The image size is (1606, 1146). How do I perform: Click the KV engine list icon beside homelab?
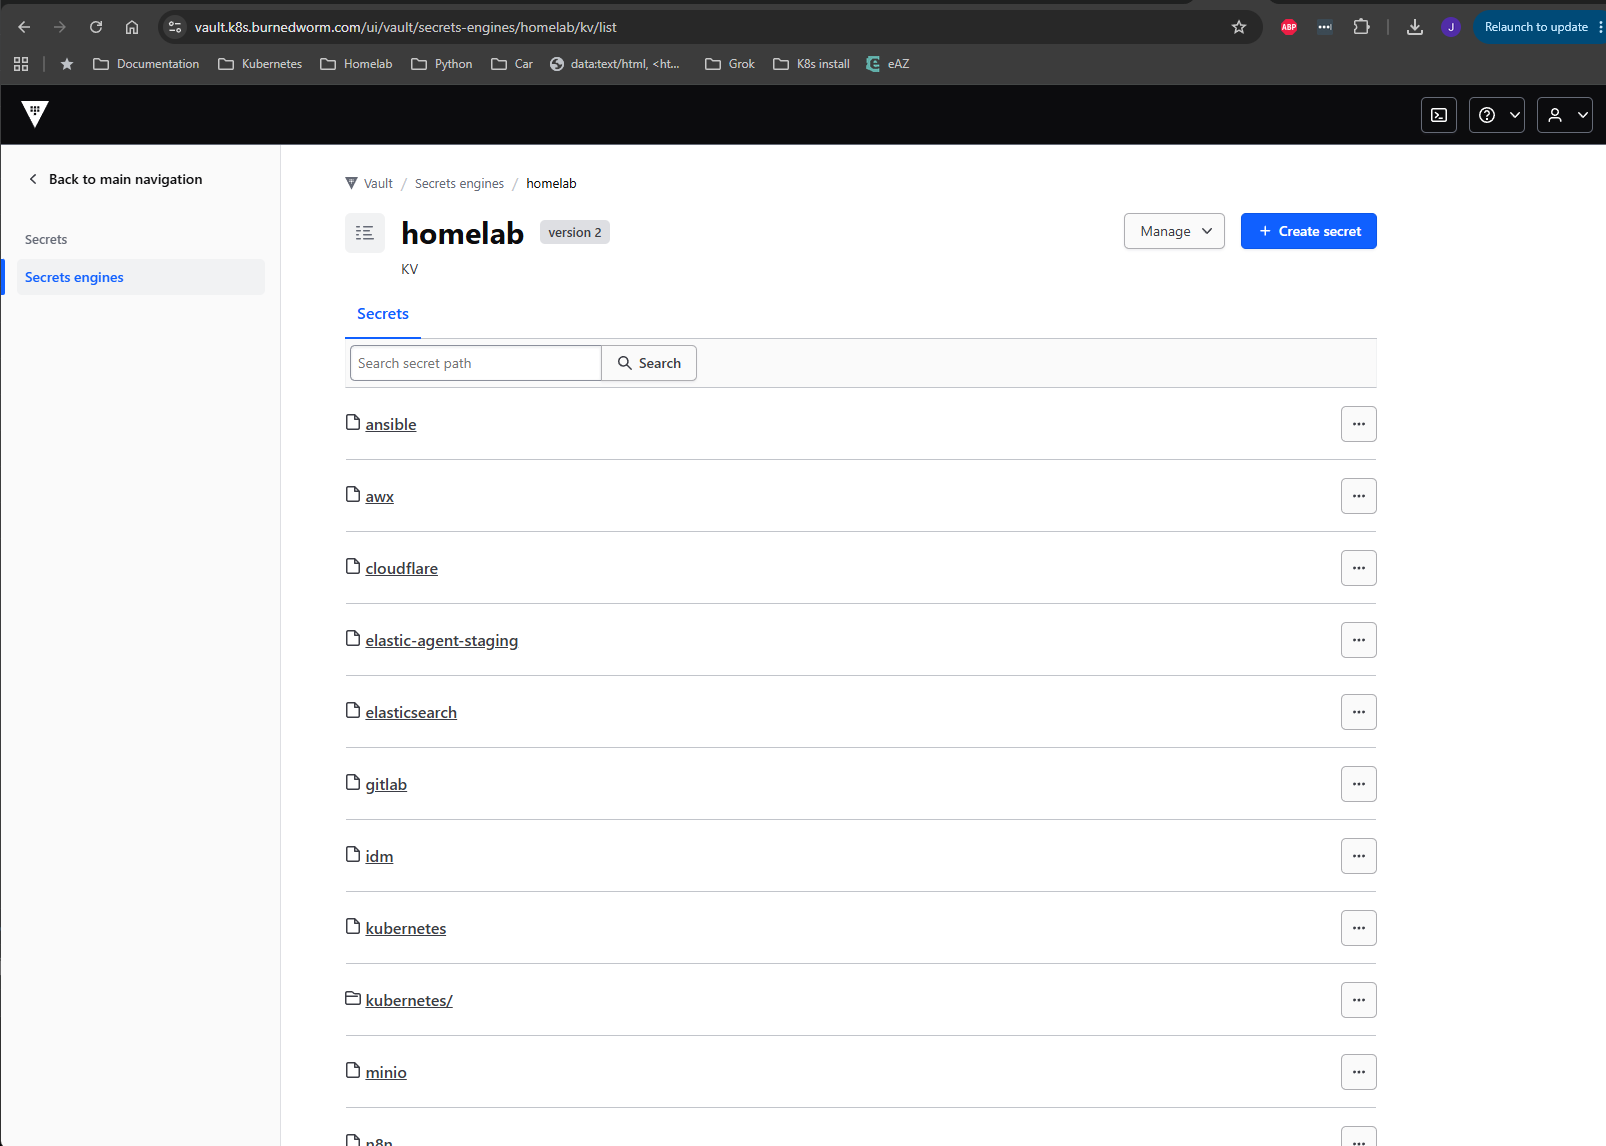(x=365, y=232)
